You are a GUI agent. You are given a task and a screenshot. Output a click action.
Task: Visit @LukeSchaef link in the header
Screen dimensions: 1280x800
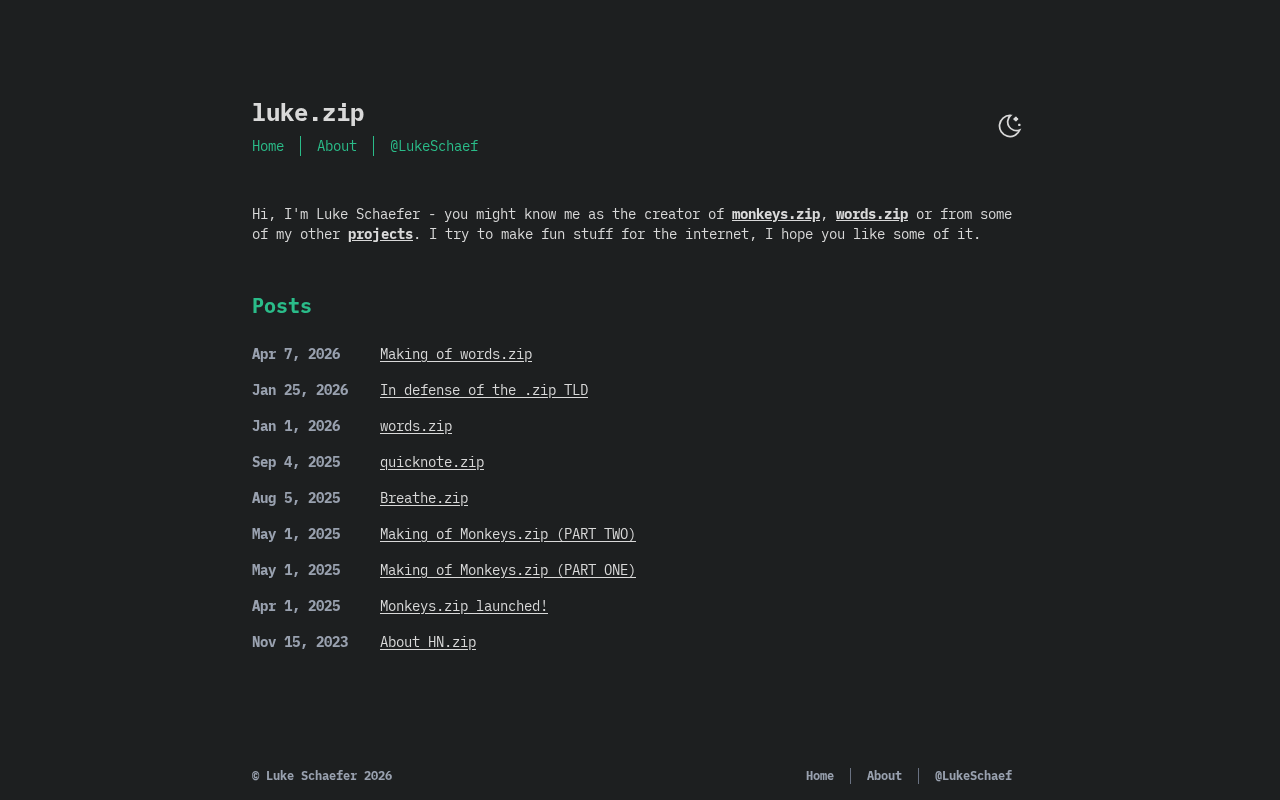pyautogui.click(x=434, y=146)
